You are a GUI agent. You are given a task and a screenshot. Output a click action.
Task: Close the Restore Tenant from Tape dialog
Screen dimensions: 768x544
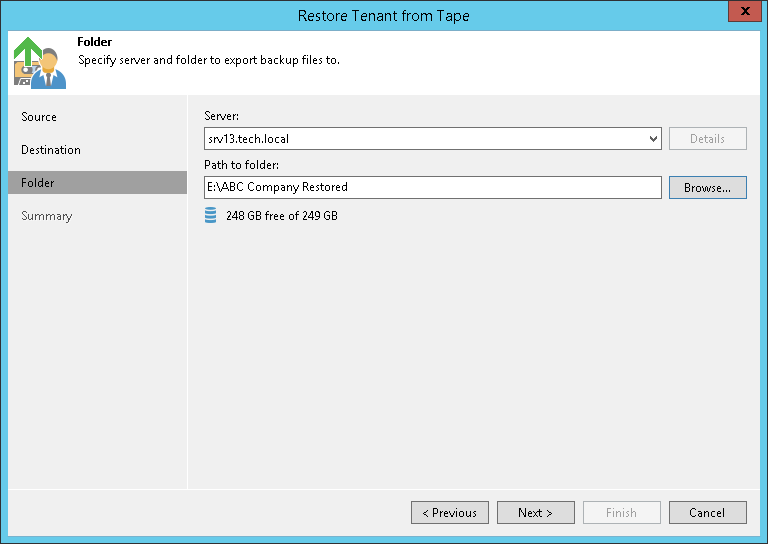click(x=741, y=14)
